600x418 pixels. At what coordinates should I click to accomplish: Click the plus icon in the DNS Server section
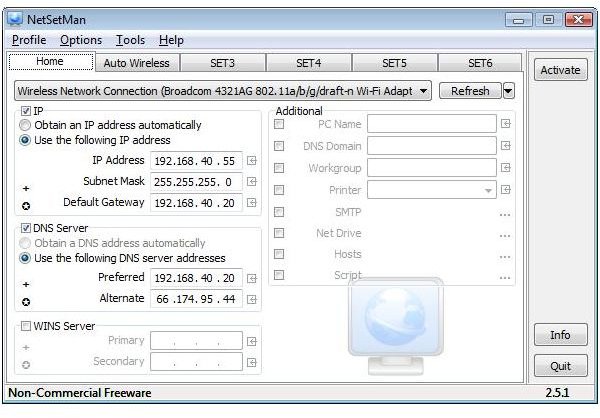[26, 284]
